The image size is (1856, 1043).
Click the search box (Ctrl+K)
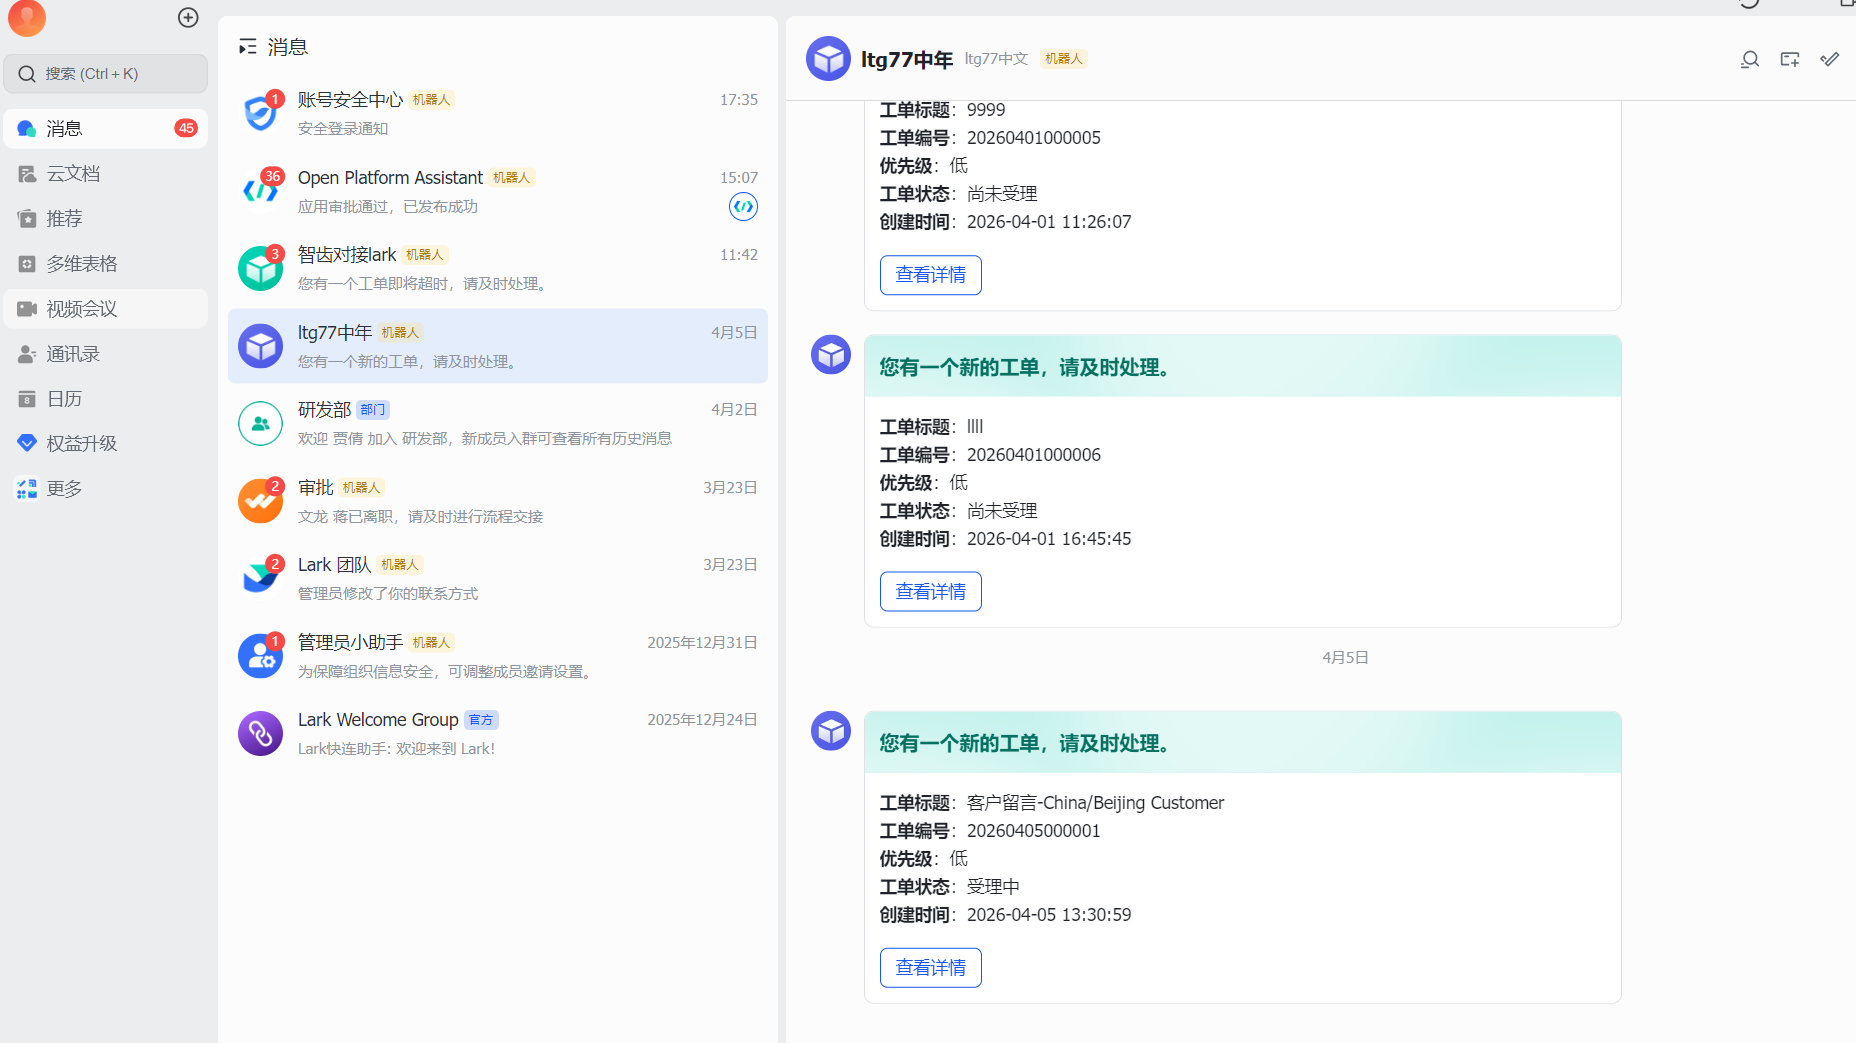click(x=106, y=74)
